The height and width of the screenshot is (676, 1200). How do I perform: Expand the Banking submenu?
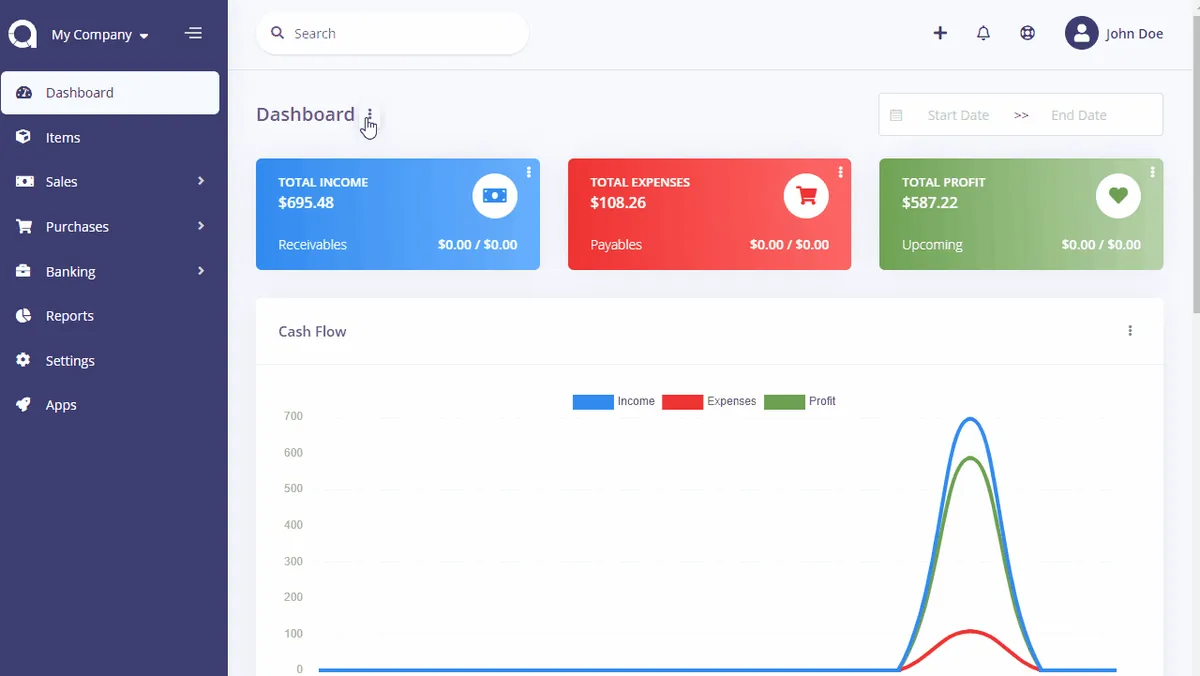point(110,271)
